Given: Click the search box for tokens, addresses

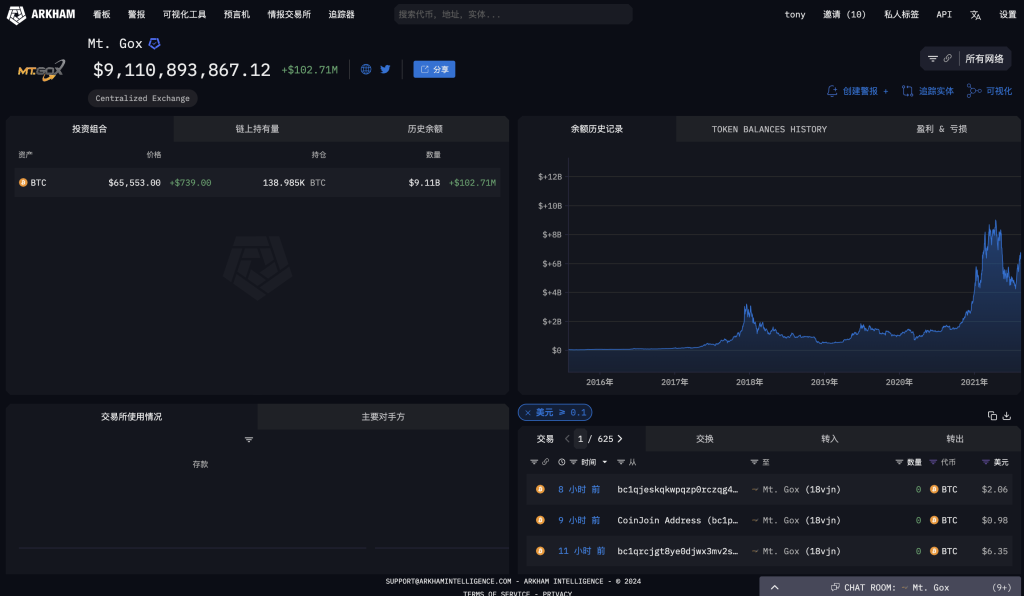Looking at the screenshot, I should coord(513,15).
